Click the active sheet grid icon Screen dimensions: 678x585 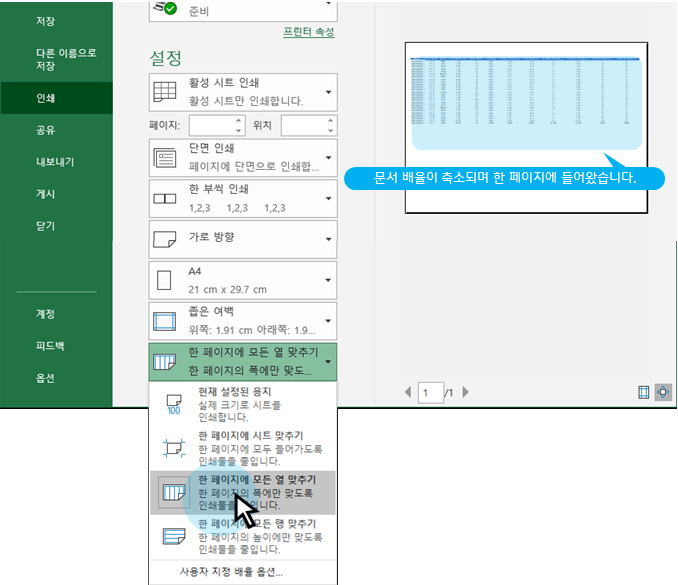point(165,92)
